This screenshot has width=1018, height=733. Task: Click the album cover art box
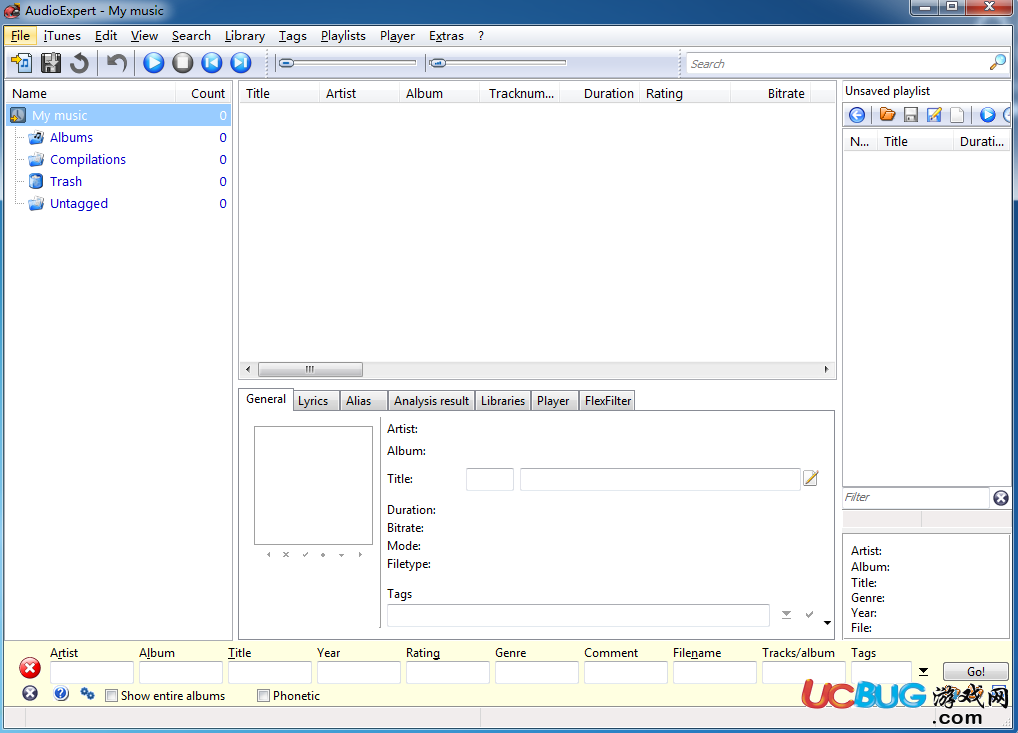click(x=313, y=485)
